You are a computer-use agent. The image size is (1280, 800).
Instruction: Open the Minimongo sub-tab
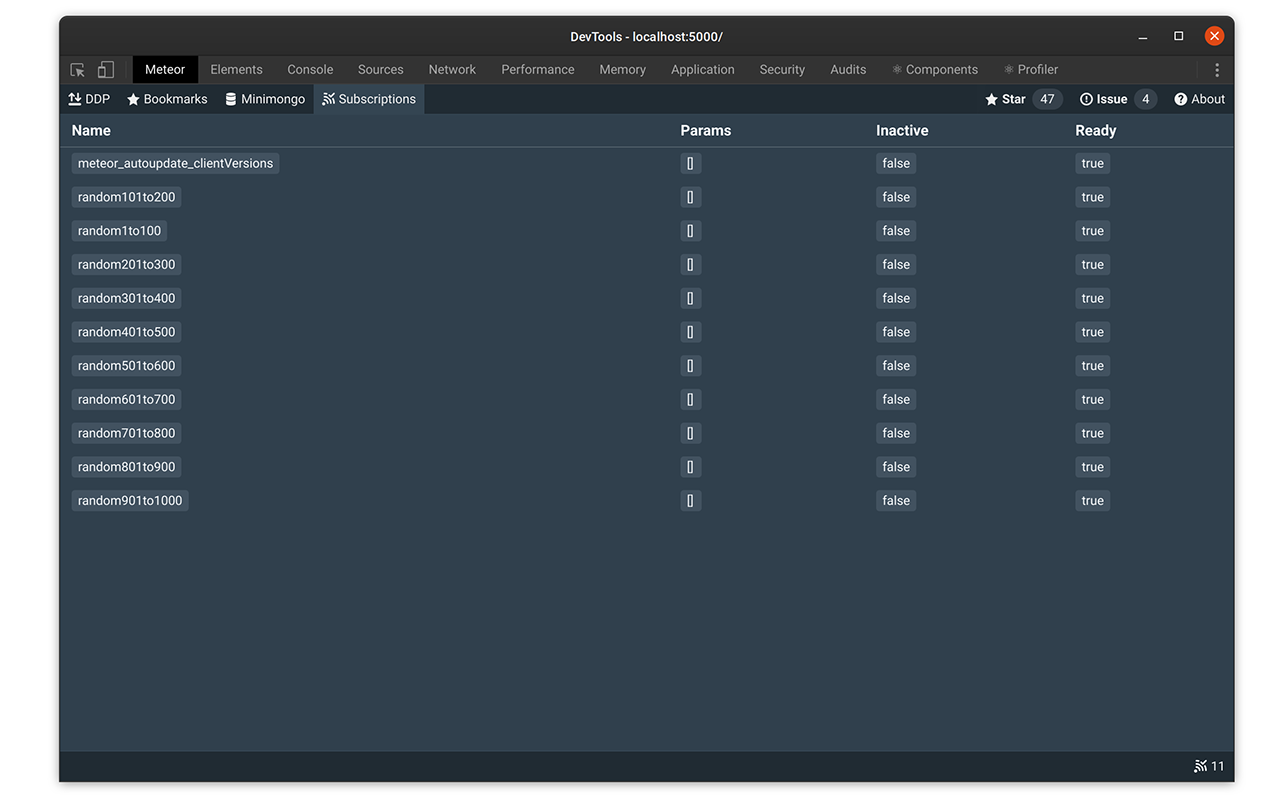click(265, 99)
